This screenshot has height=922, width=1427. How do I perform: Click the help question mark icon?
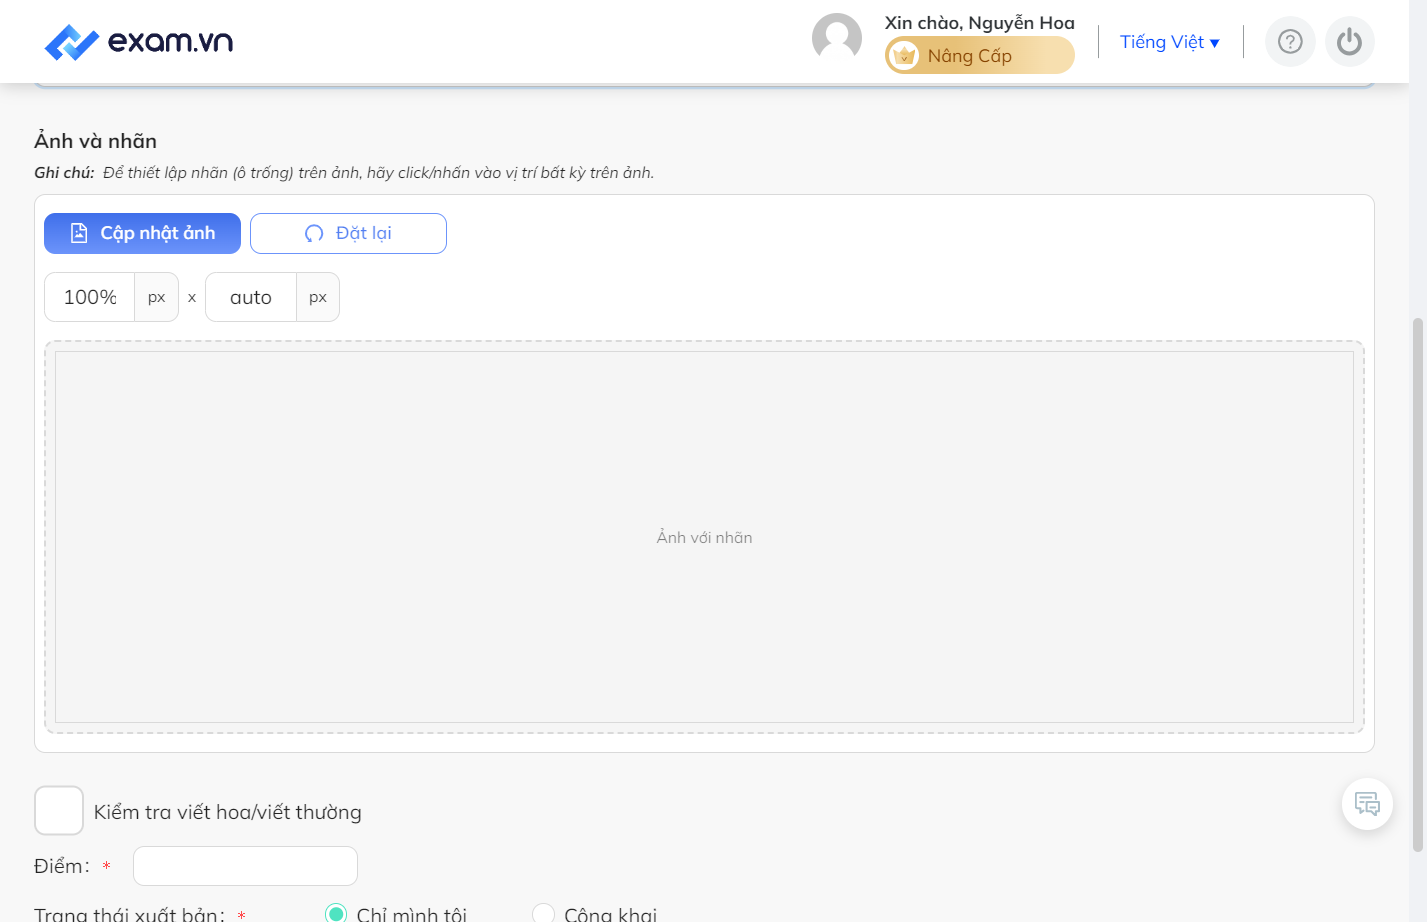tap(1290, 42)
